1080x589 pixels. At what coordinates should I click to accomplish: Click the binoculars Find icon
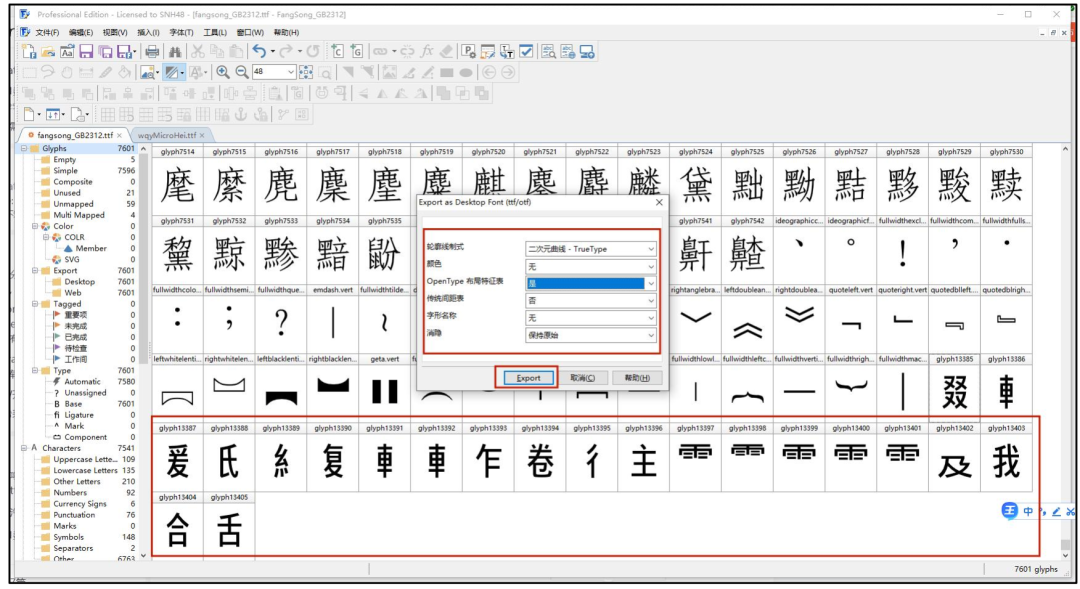(x=175, y=52)
